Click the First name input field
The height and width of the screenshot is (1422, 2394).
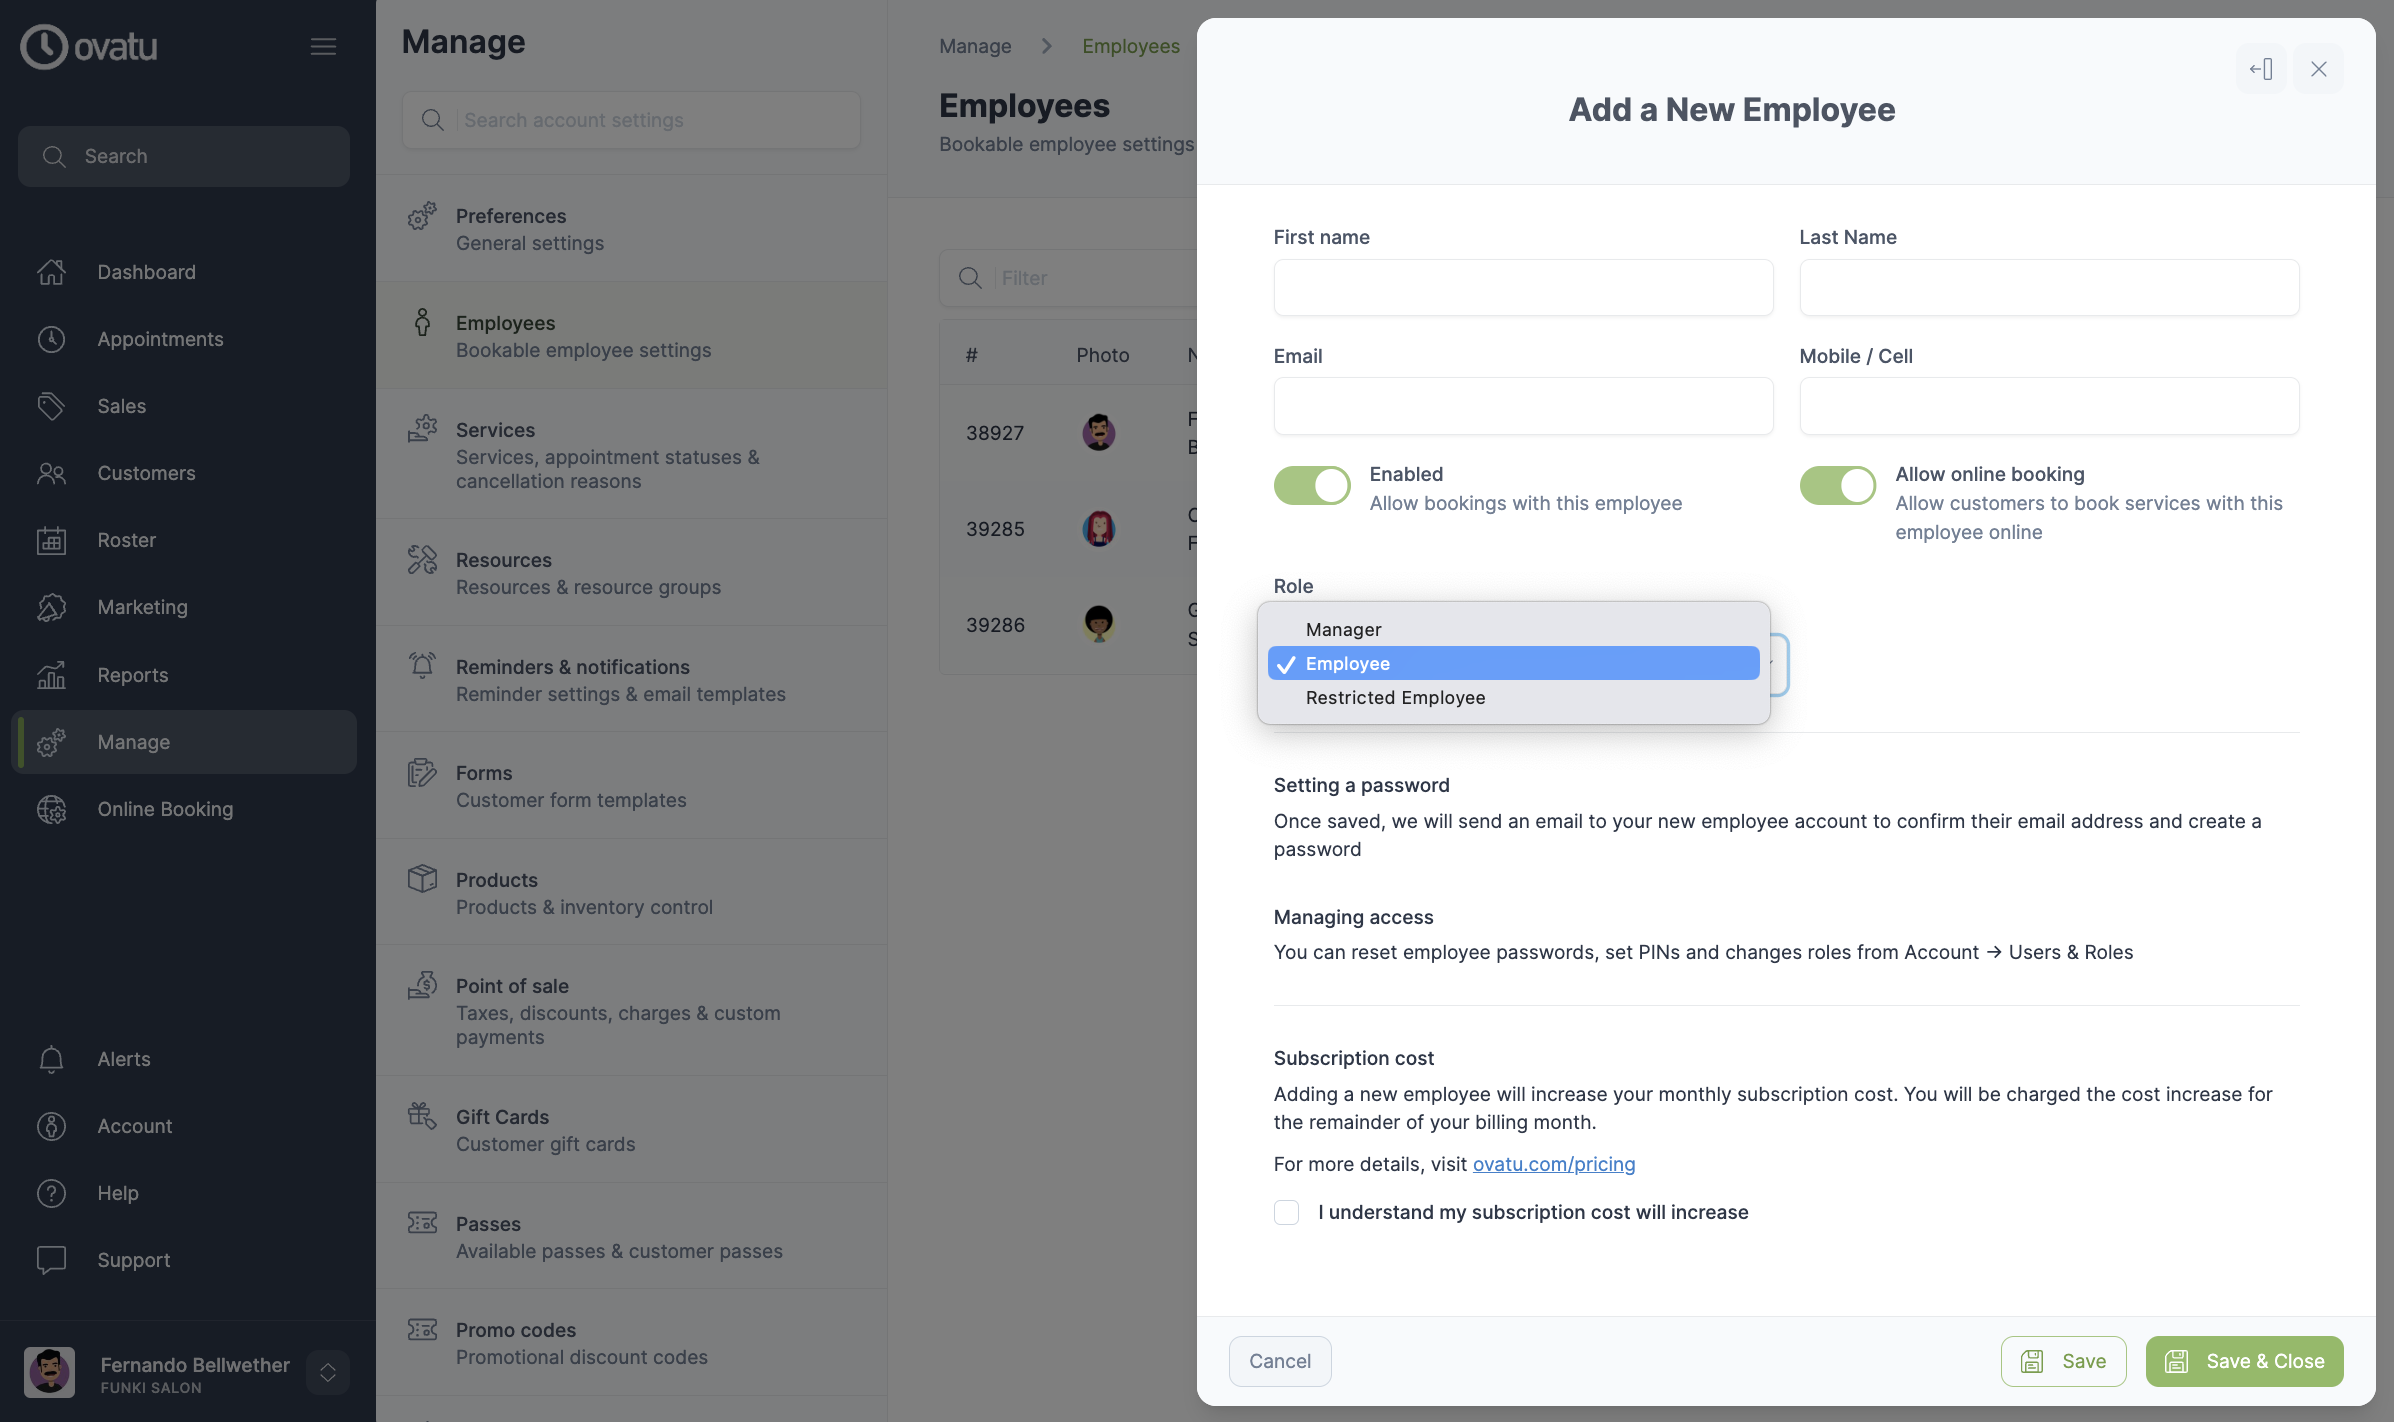[x=1523, y=288]
